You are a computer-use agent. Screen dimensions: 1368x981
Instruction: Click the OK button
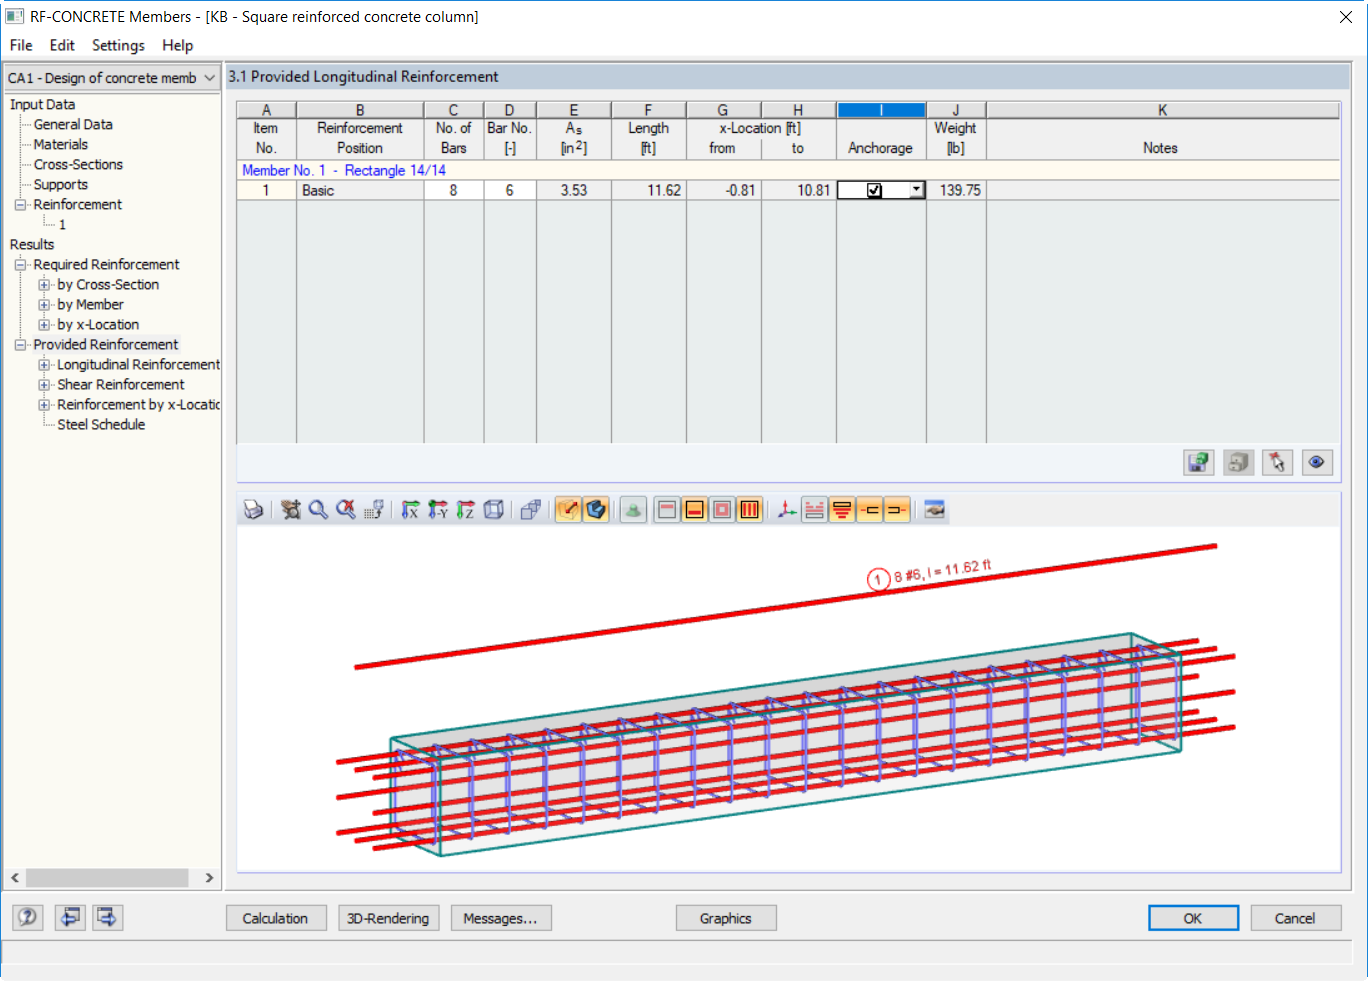[1193, 918]
